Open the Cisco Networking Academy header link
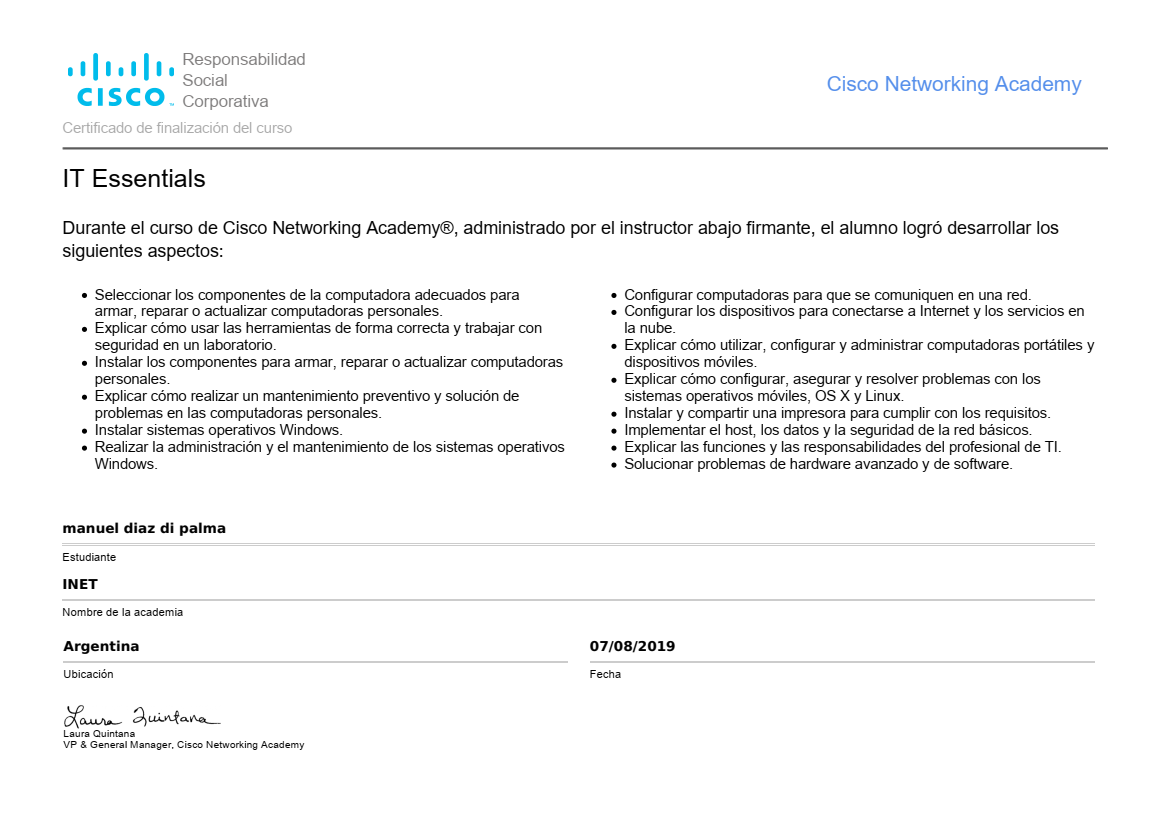The image size is (1172, 828). 953,84
